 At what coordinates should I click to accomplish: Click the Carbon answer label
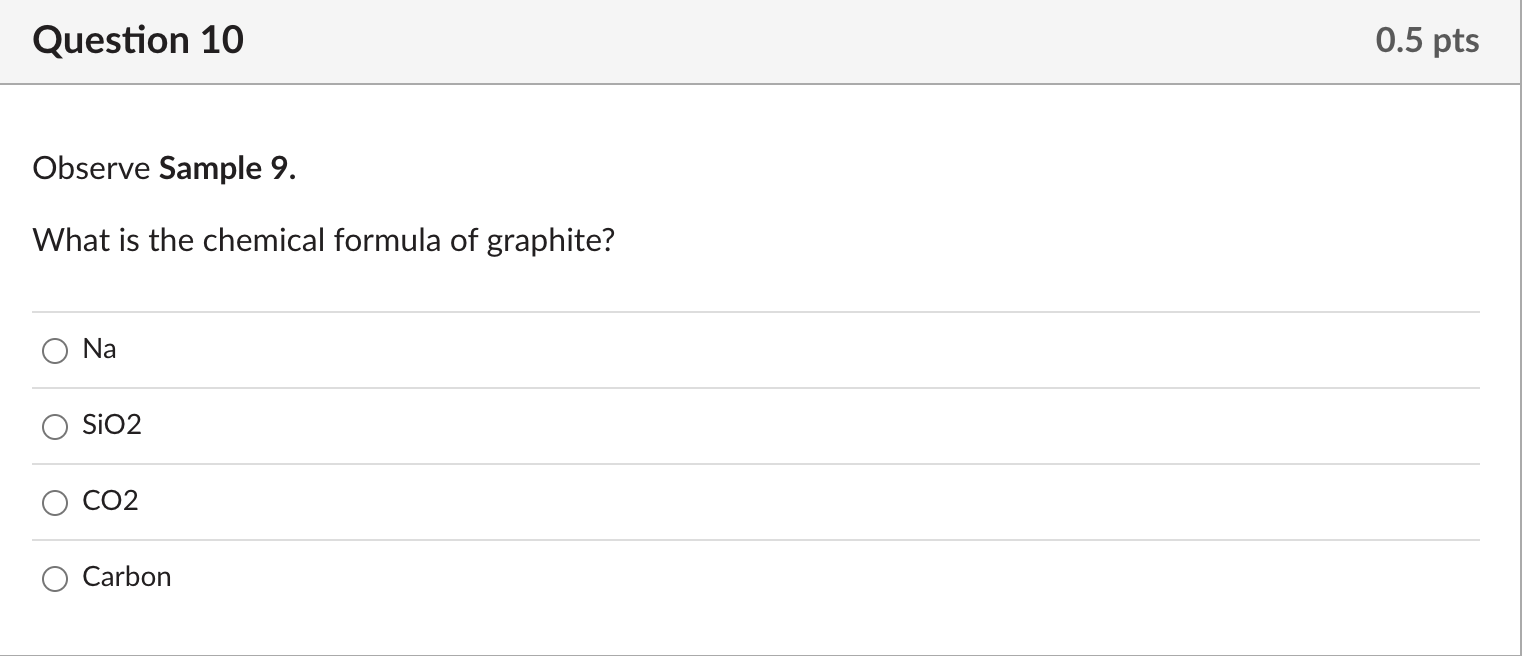click(x=127, y=577)
